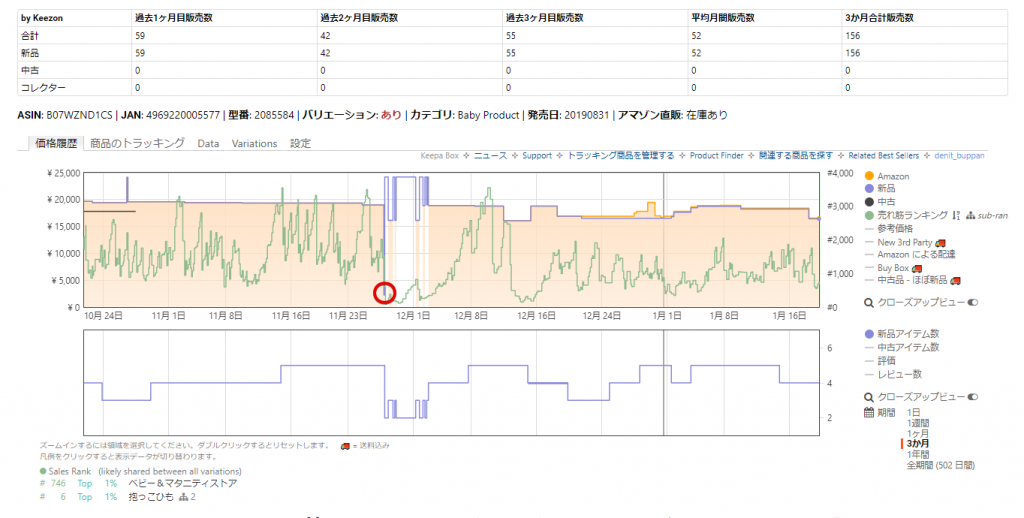
Task: Click the red circled point on chart
Action: [385, 293]
